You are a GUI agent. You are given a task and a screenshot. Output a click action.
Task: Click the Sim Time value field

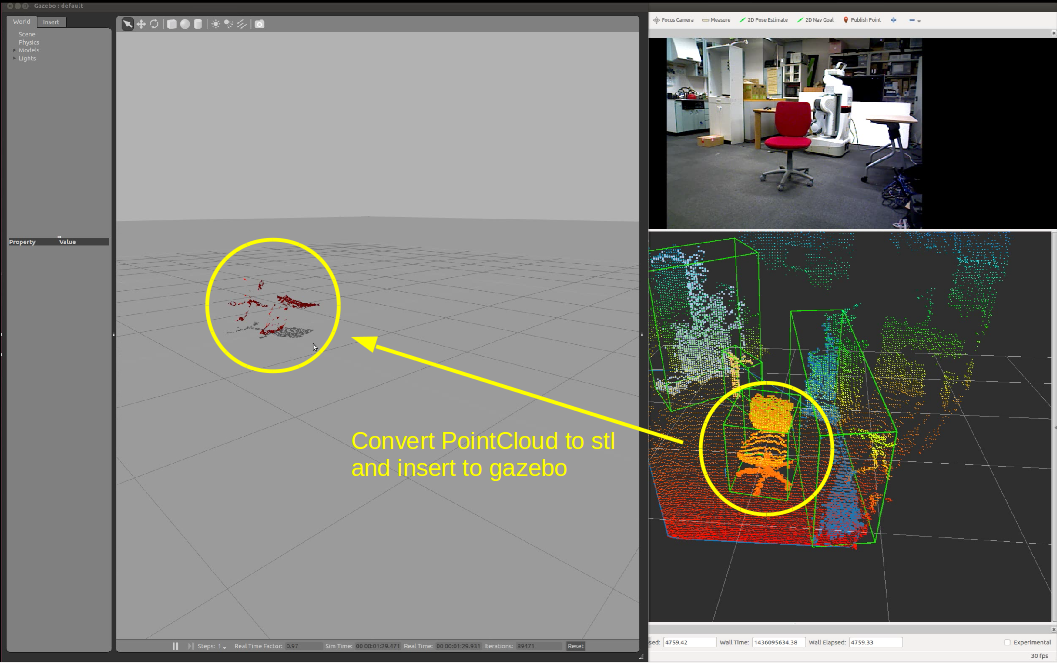377,646
